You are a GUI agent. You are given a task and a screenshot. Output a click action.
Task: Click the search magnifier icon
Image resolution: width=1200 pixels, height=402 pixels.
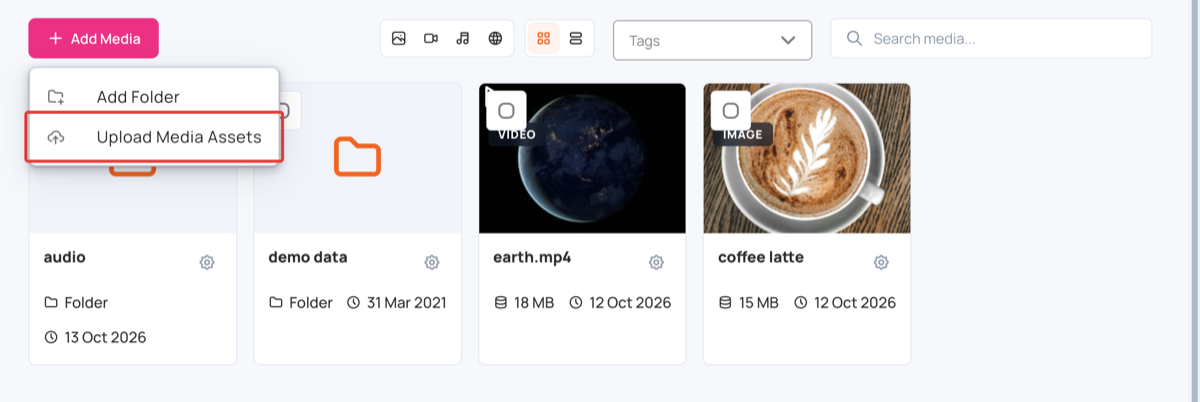click(854, 39)
